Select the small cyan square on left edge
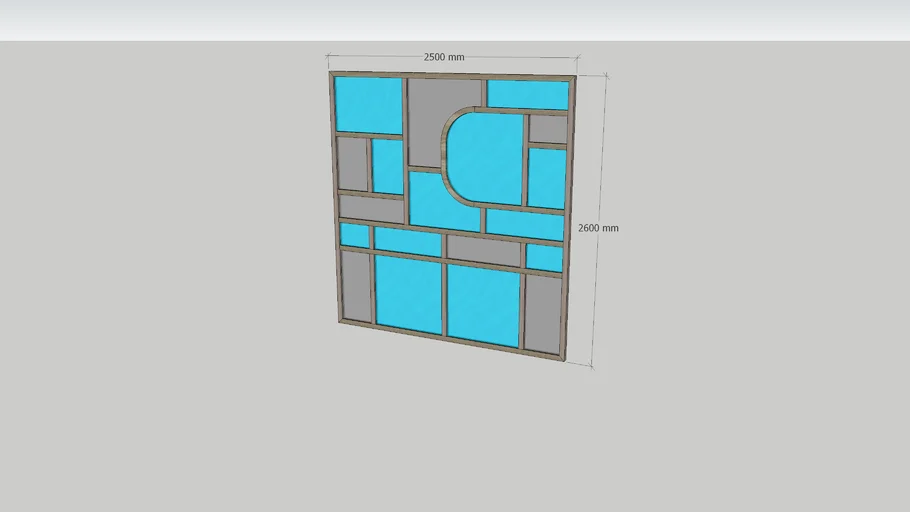910x512 pixels. (354, 235)
